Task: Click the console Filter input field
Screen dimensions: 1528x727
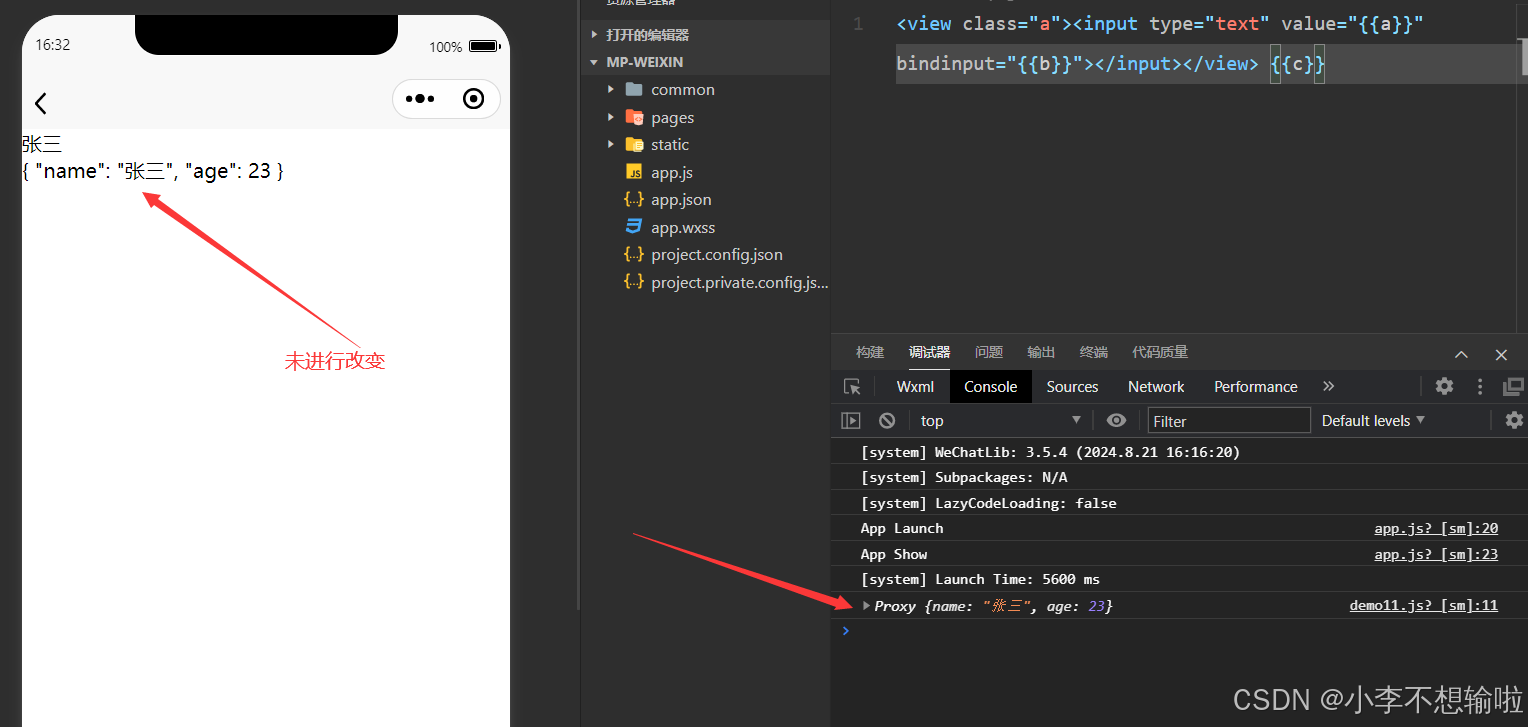Action: [1229, 420]
